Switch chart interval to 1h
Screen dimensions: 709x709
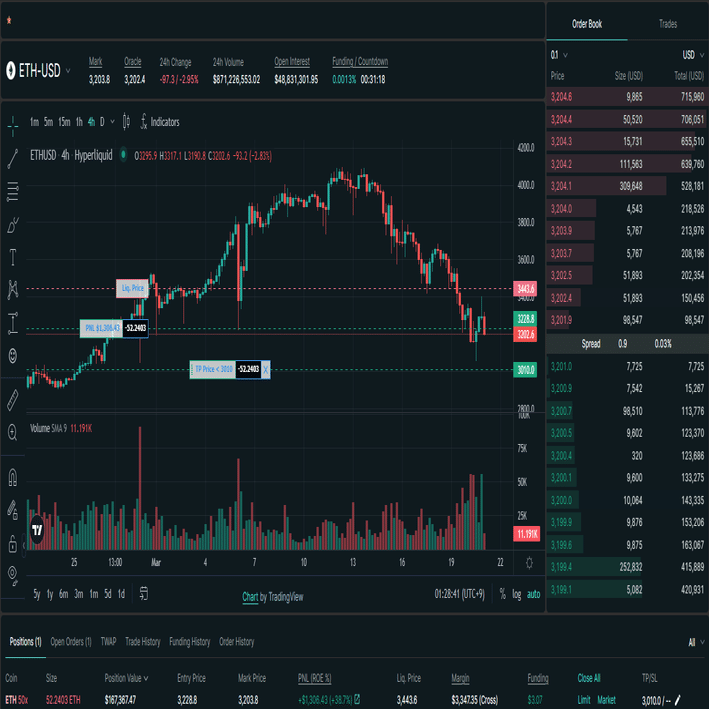79,122
